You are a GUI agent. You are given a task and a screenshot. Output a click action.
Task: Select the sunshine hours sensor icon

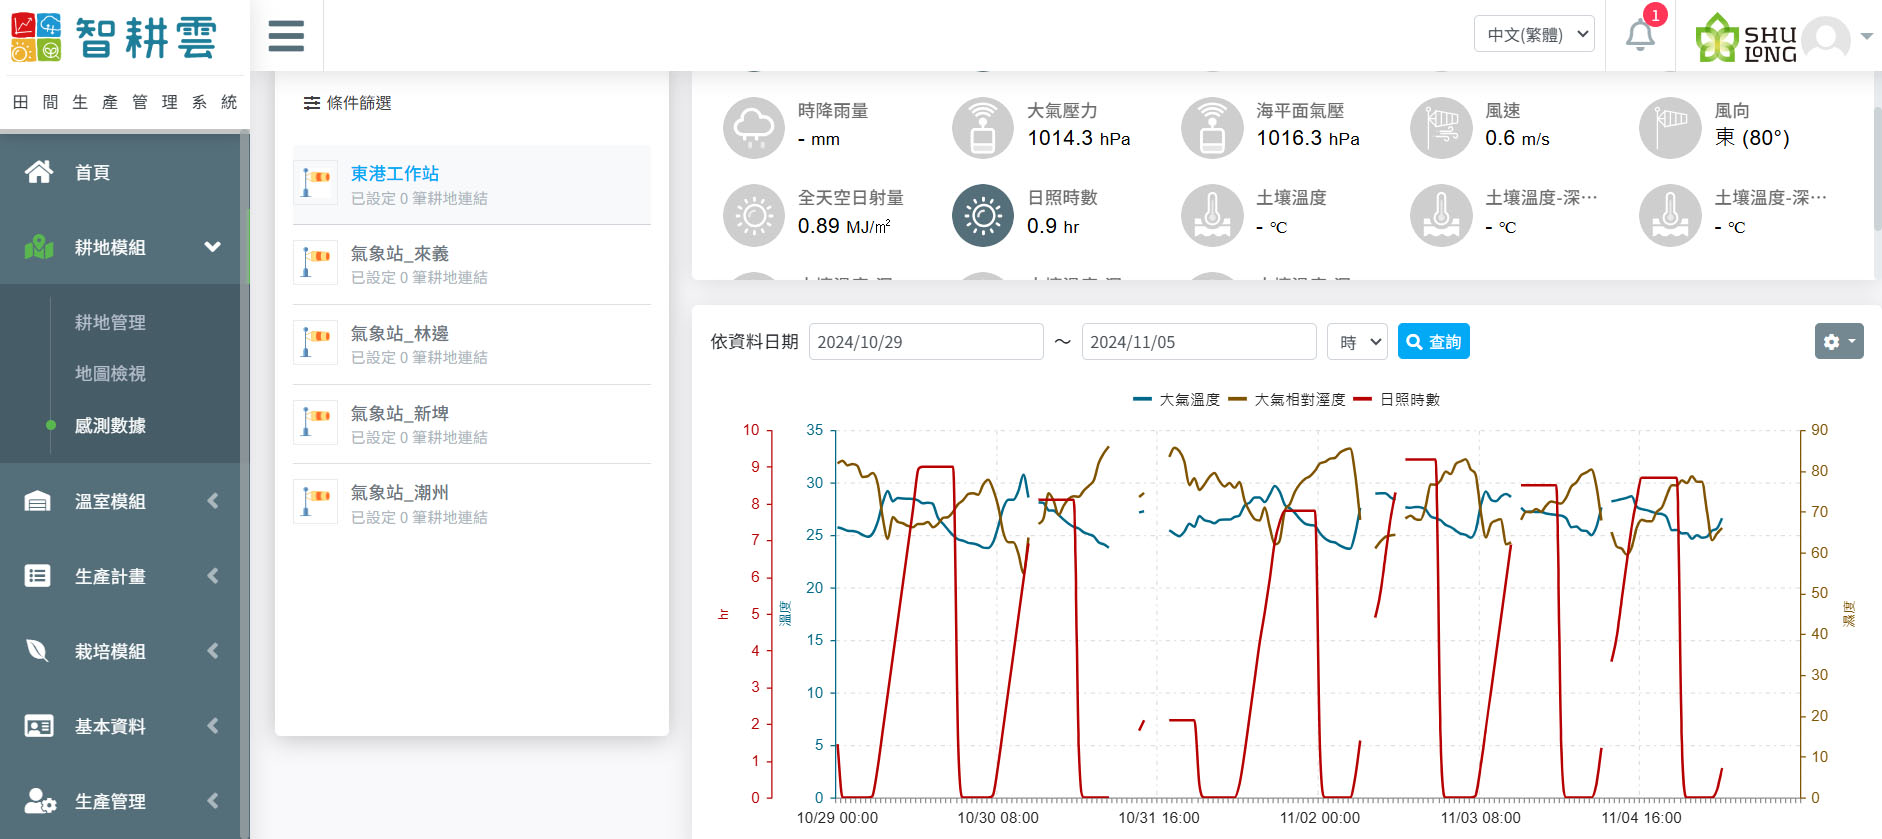[982, 215]
